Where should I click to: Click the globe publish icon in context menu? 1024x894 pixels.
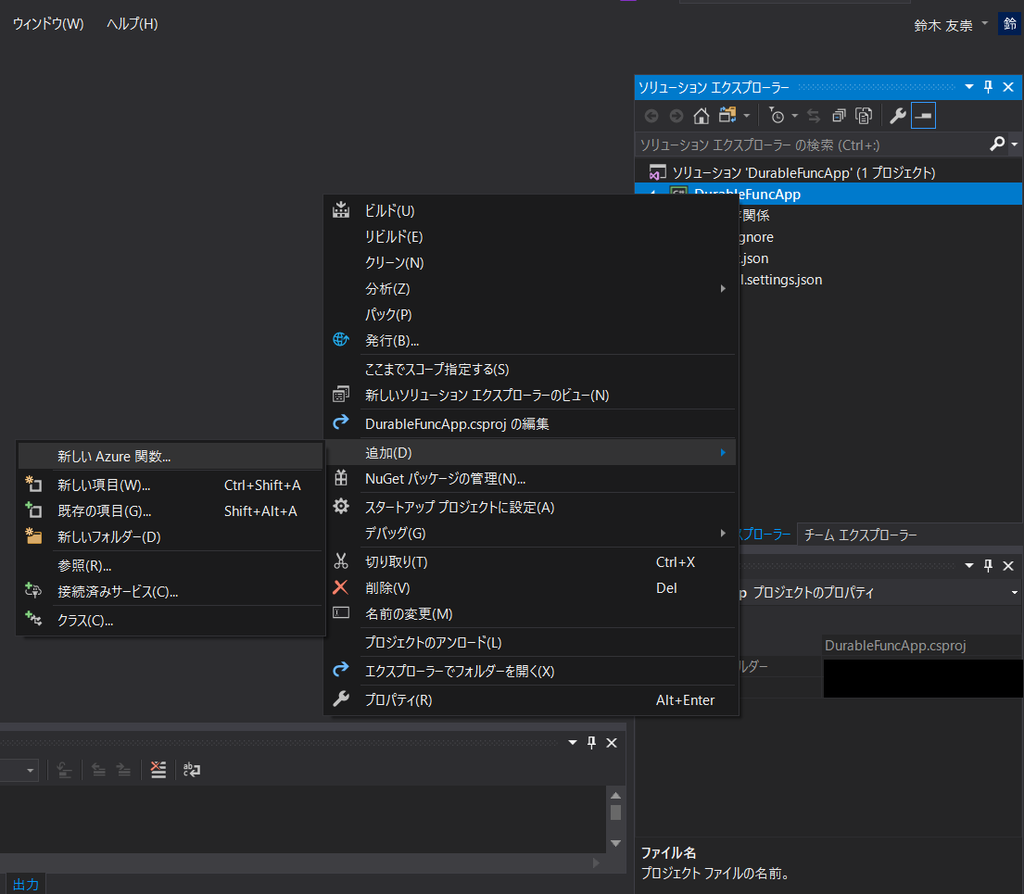tap(341, 340)
